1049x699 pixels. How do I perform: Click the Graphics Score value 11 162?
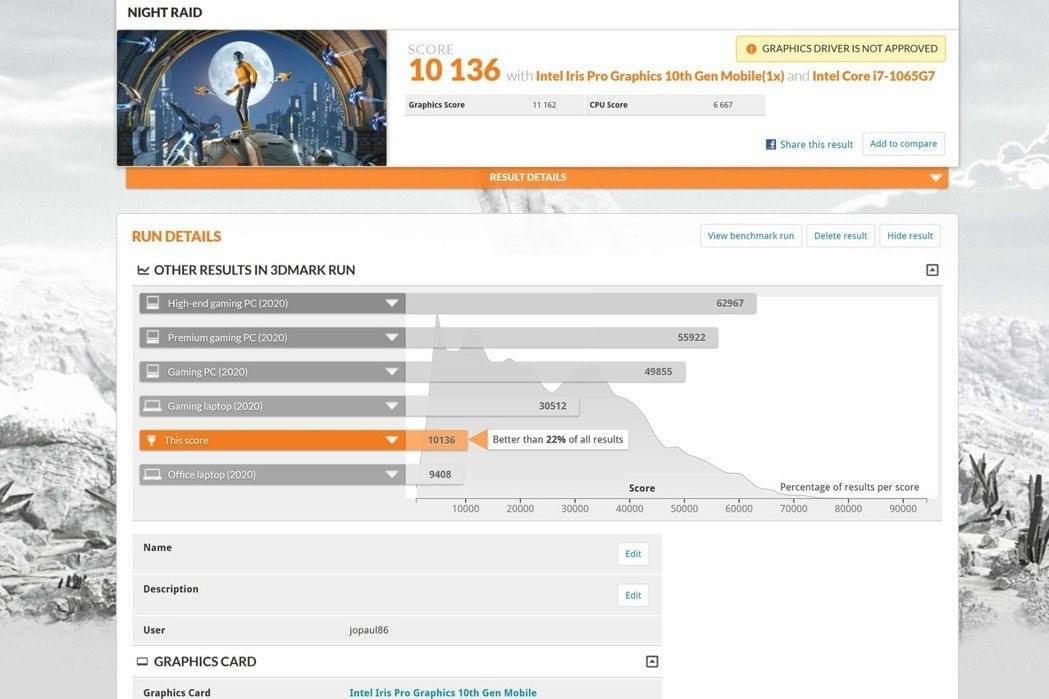tap(544, 105)
